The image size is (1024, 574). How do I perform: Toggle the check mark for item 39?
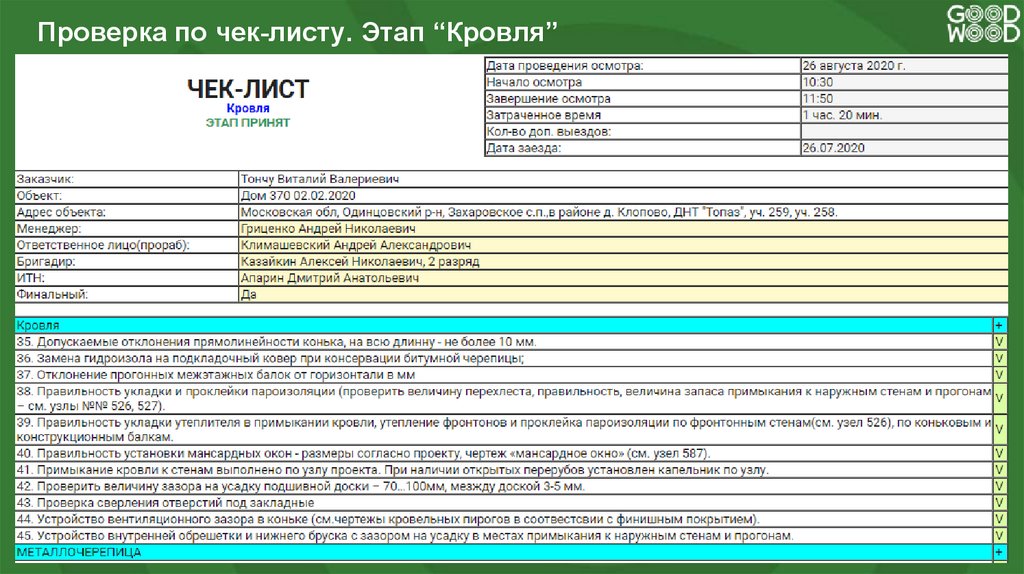(999, 430)
